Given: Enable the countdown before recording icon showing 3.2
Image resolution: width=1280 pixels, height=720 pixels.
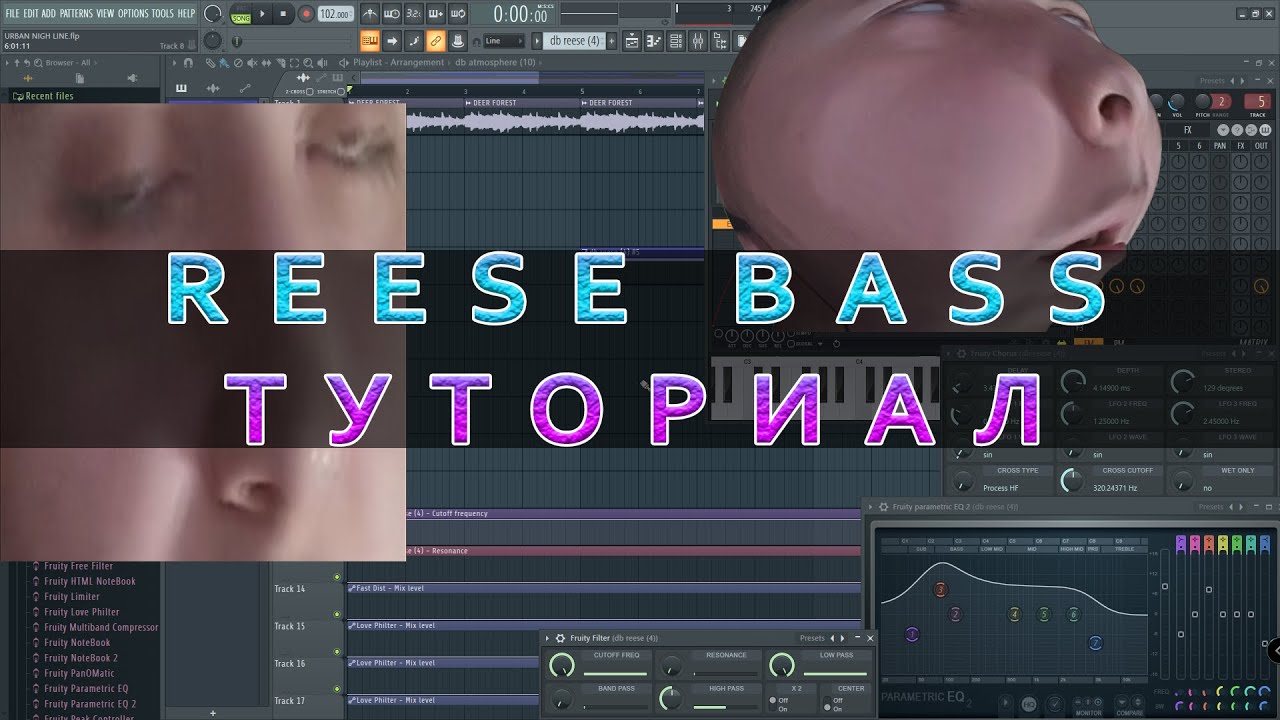Looking at the screenshot, I should point(414,14).
